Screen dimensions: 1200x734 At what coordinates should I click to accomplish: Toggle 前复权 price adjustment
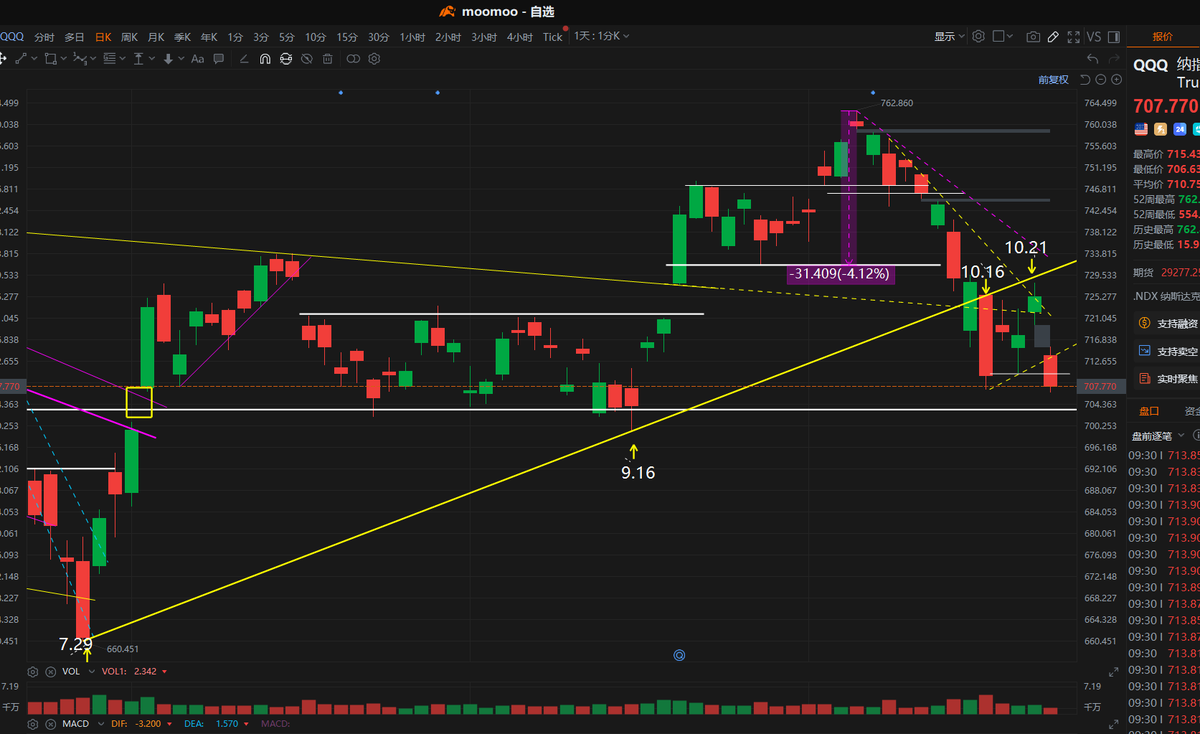(x=1053, y=79)
